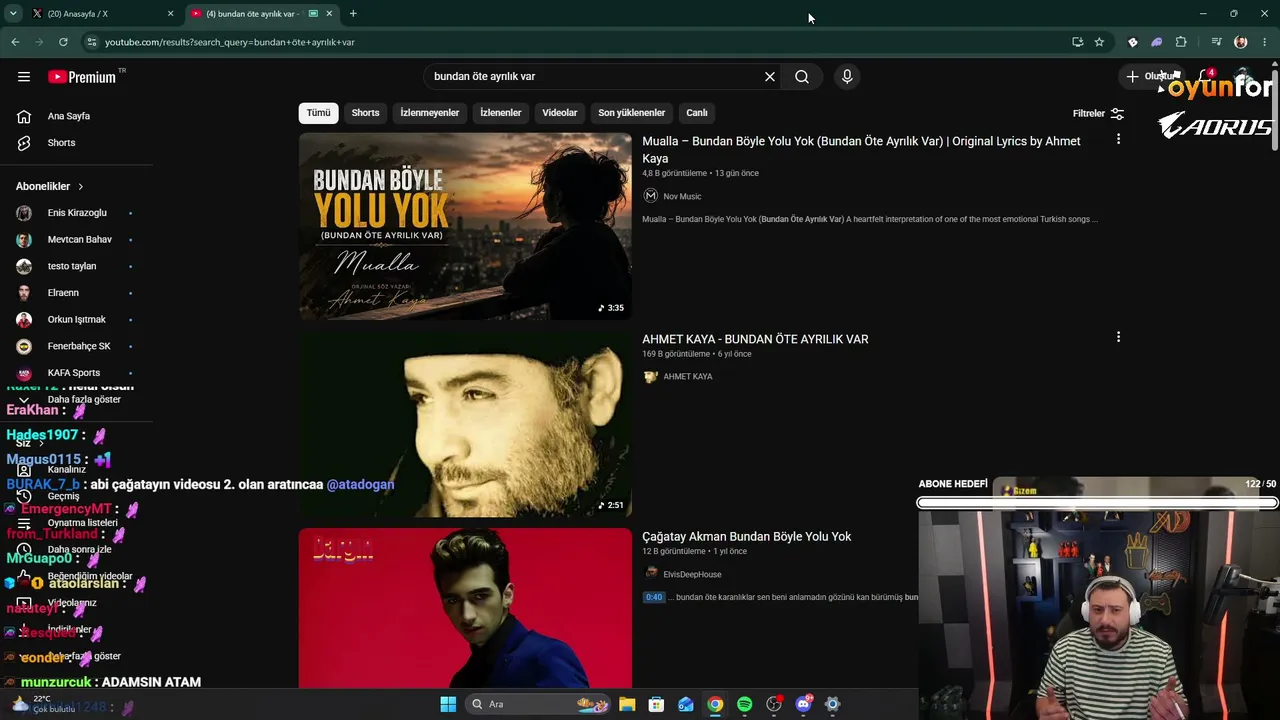Open Nov Music channel name link
This screenshot has width=1280, height=720.
pyautogui.click(x=682, y=197)
